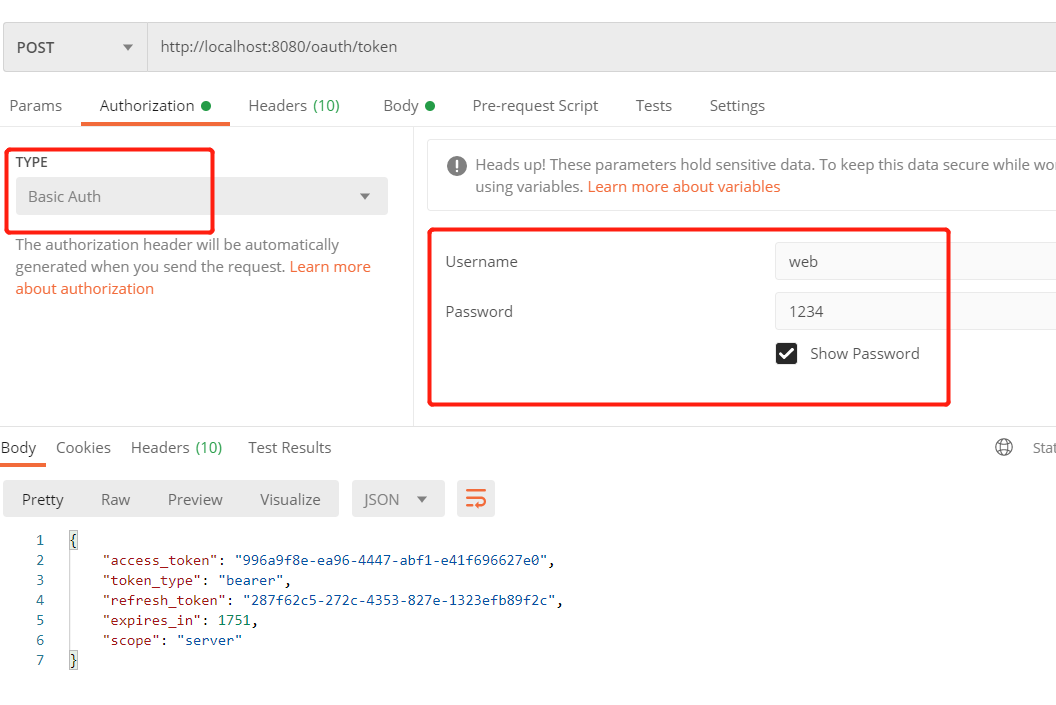Click the heads up warning icon
This screenshot has height=705, width=1056.
[457, 166]
